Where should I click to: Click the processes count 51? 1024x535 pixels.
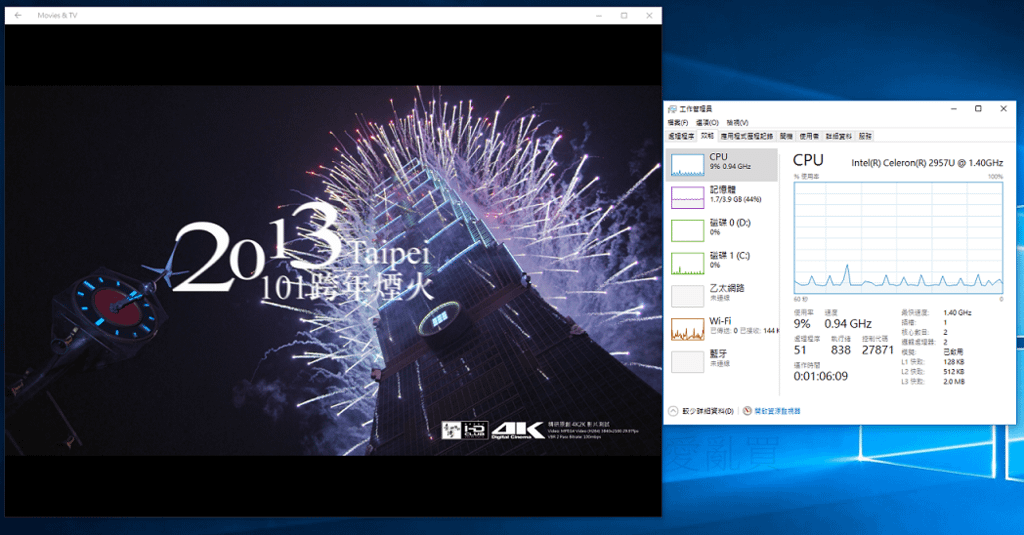800,350
